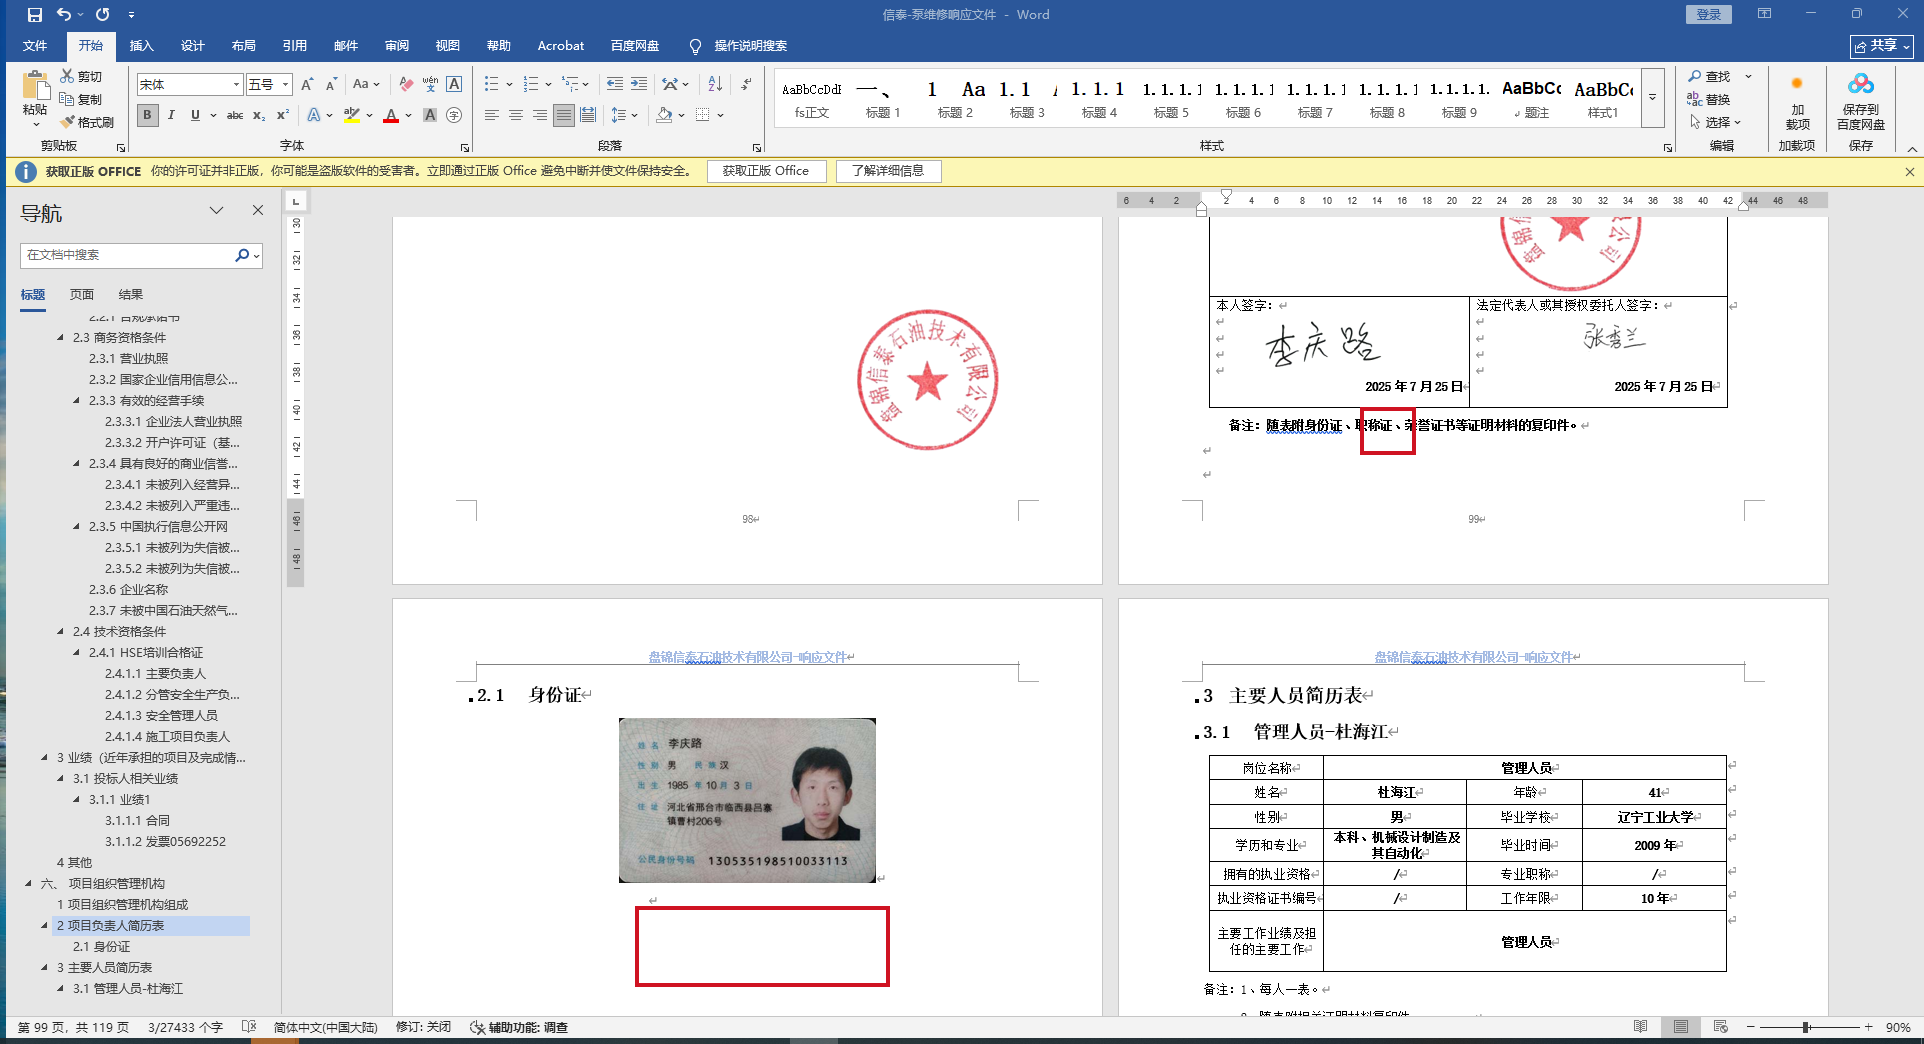Screen dimensions: 1924x1044
Task: Click the 保存到百度网盘 cloud icon
Action: coord(1860,85)
